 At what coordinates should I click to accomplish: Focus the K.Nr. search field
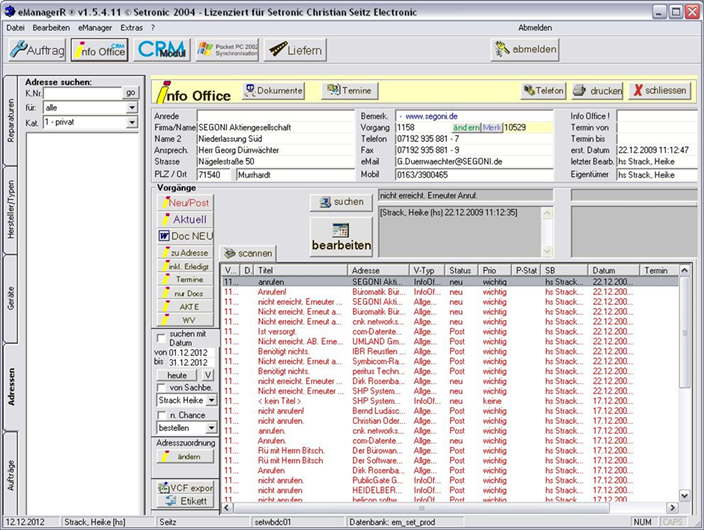(83, 93)
